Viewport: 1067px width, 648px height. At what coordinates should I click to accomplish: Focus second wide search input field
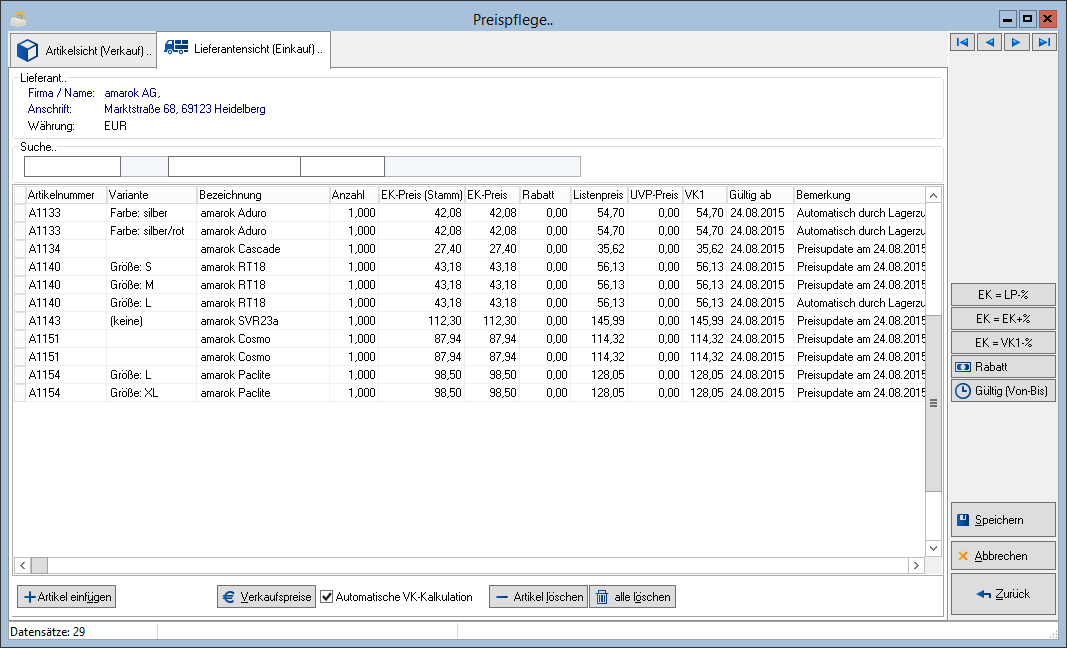coord(234,166)
